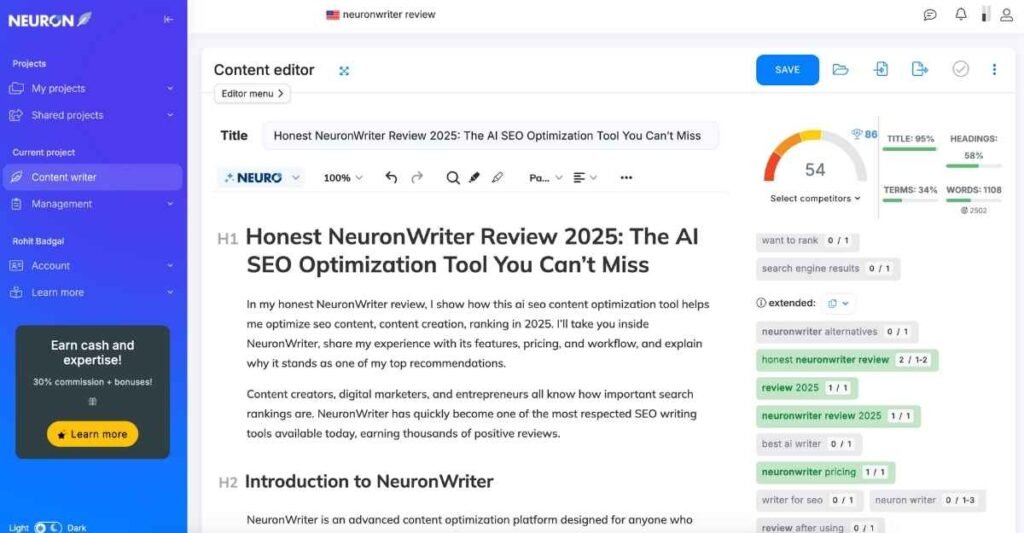The height and width of the screenshot is (533, 1024).
Task: Show more toolbar options ellipsis
Action: click(x=626, y=178)
